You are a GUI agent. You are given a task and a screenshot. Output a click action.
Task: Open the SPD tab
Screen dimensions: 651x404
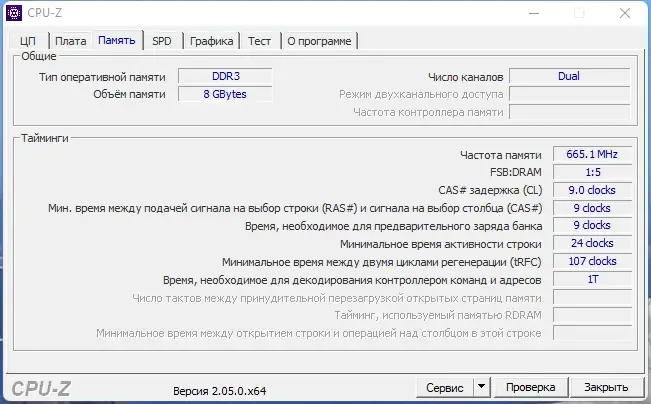coord(162,41)
